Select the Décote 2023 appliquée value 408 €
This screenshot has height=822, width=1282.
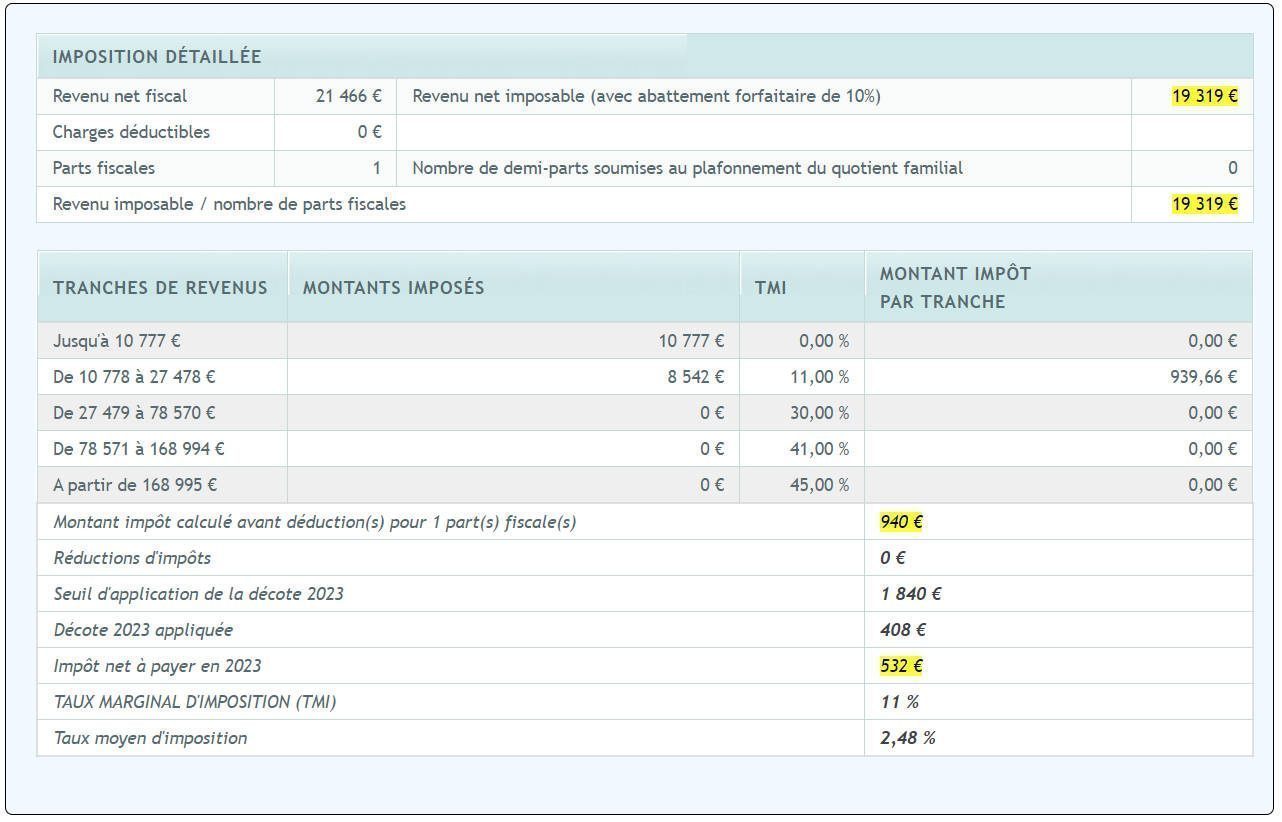[x=902, y=630]
